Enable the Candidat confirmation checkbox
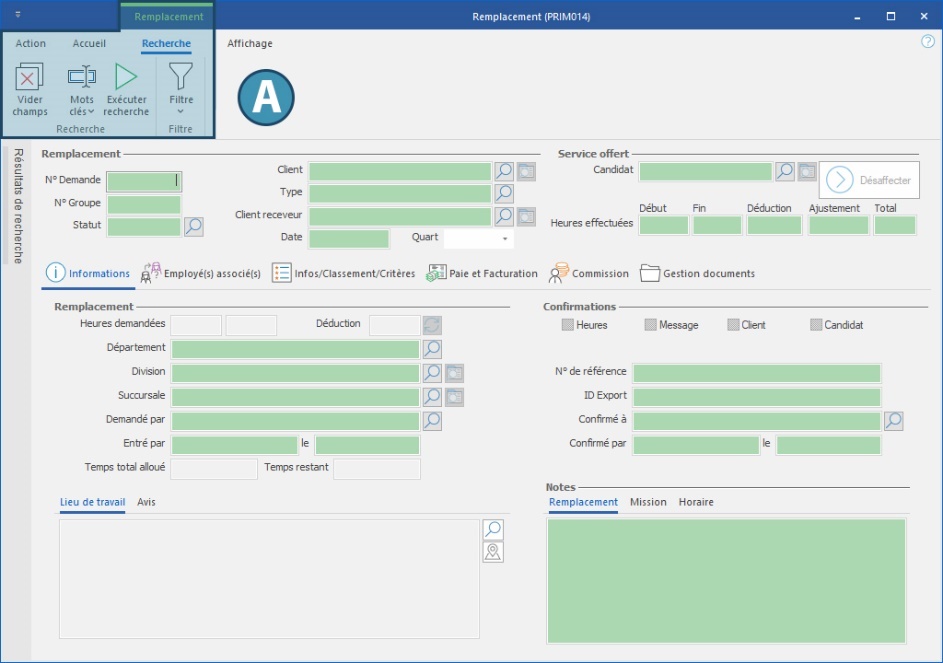The image size is (943, 663). [816, 325]
